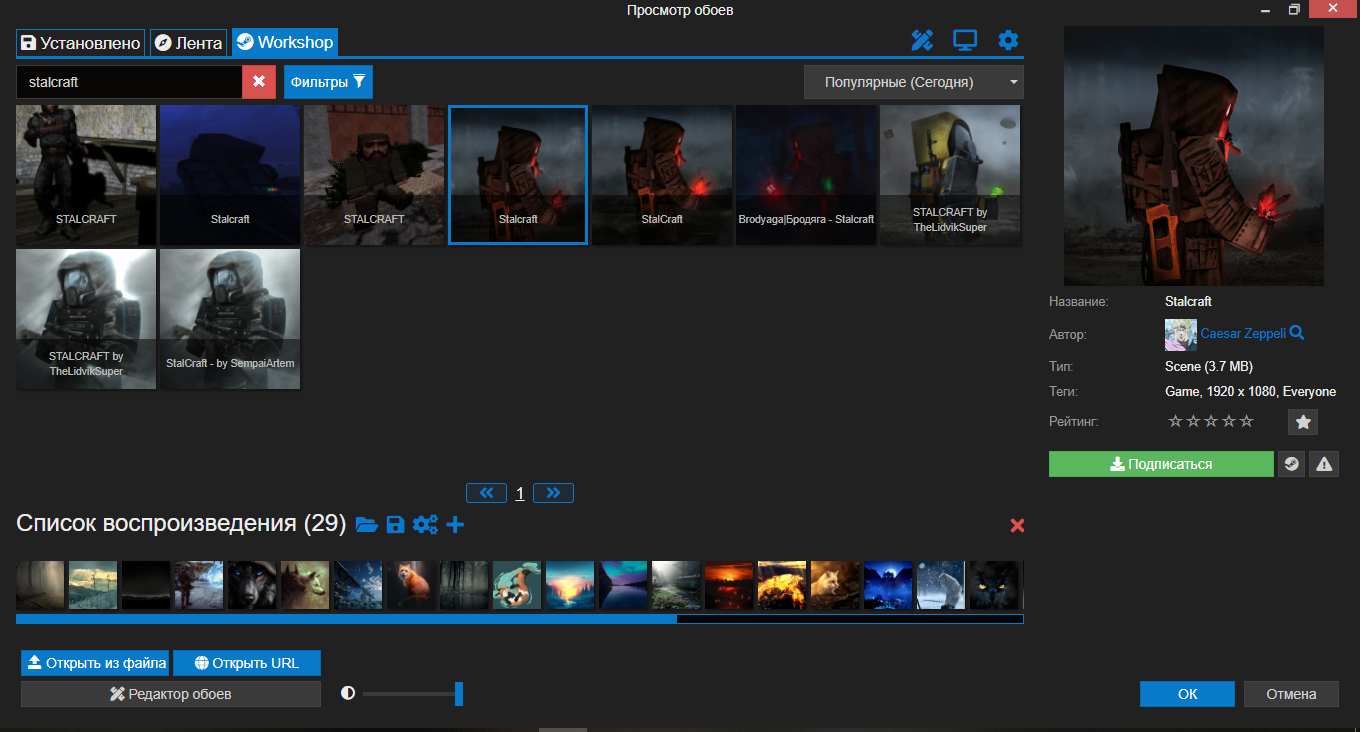Click the Открыть URL button
Viewport: 1372px width, 732px height.
click(247, 663)
